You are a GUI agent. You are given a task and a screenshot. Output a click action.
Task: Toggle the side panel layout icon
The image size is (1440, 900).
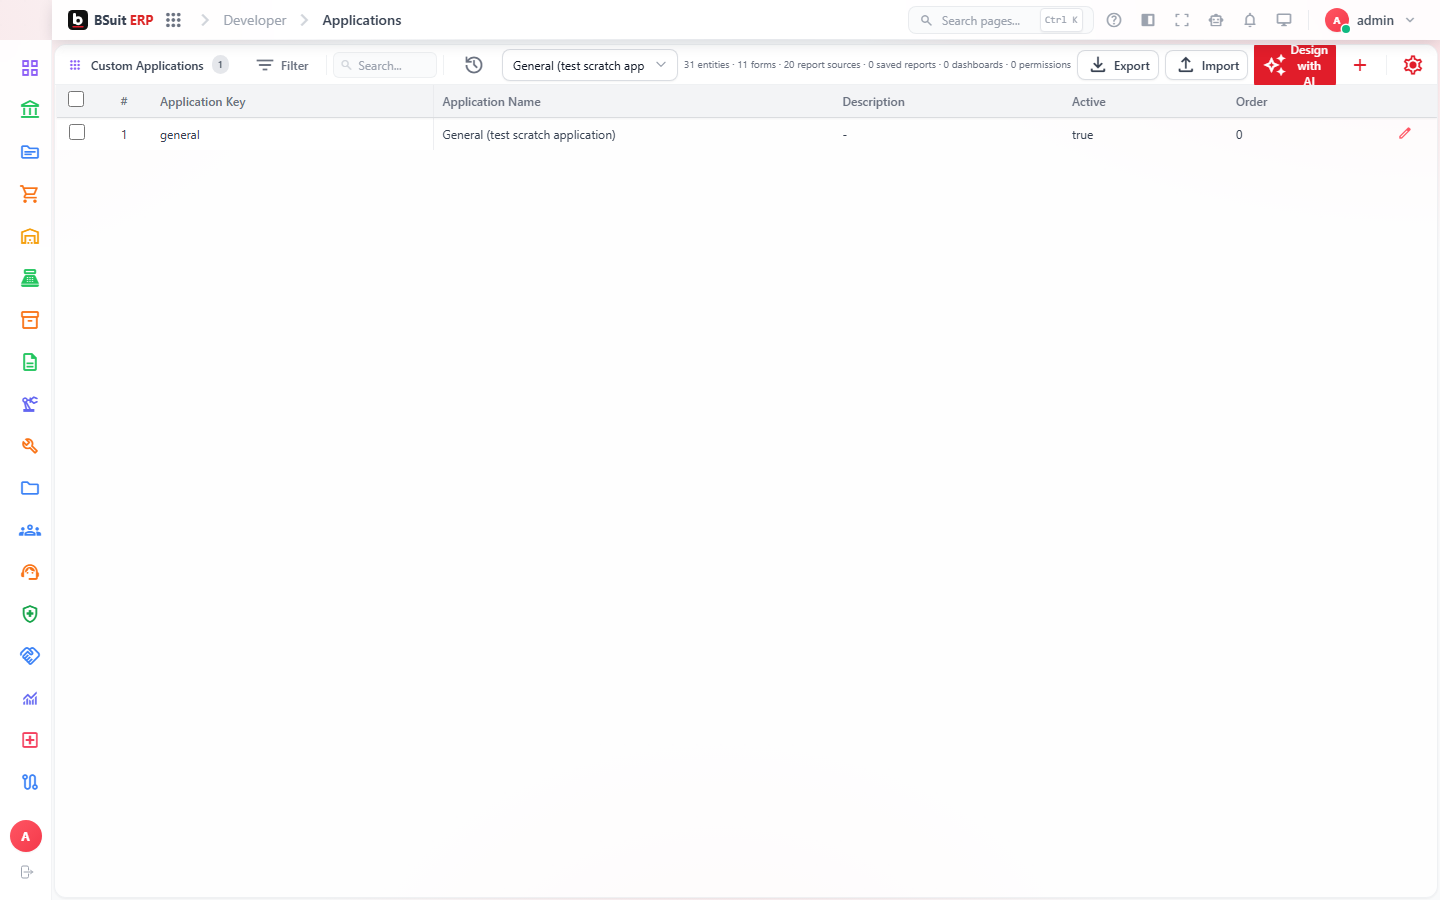[1148, 20]
